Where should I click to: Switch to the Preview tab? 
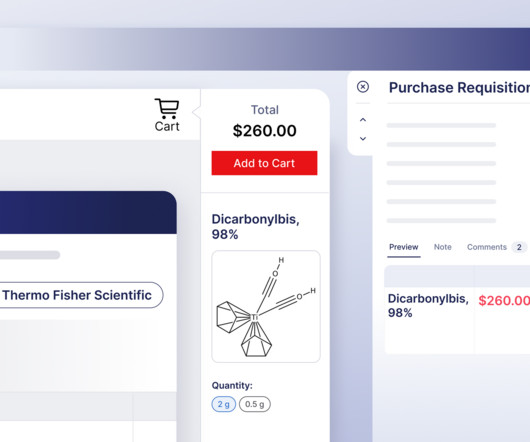[404, 247]
